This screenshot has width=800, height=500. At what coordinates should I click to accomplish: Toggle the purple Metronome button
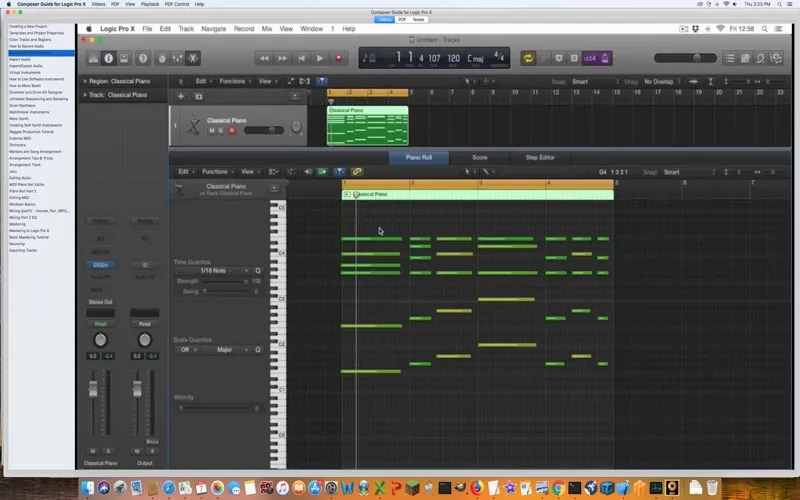coord(605,58)
